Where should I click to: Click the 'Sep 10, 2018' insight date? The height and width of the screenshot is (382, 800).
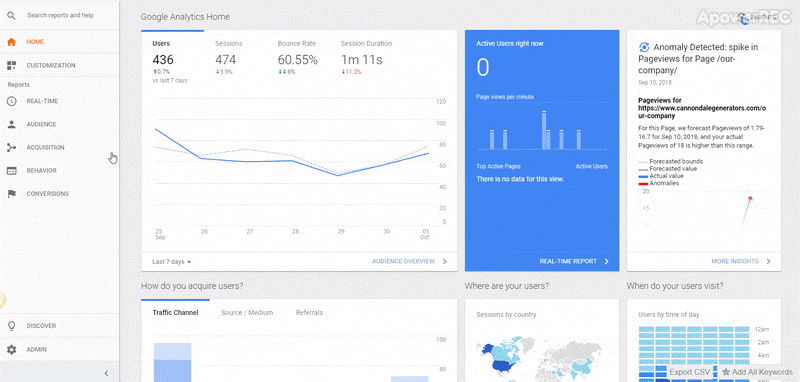[655, 83]
